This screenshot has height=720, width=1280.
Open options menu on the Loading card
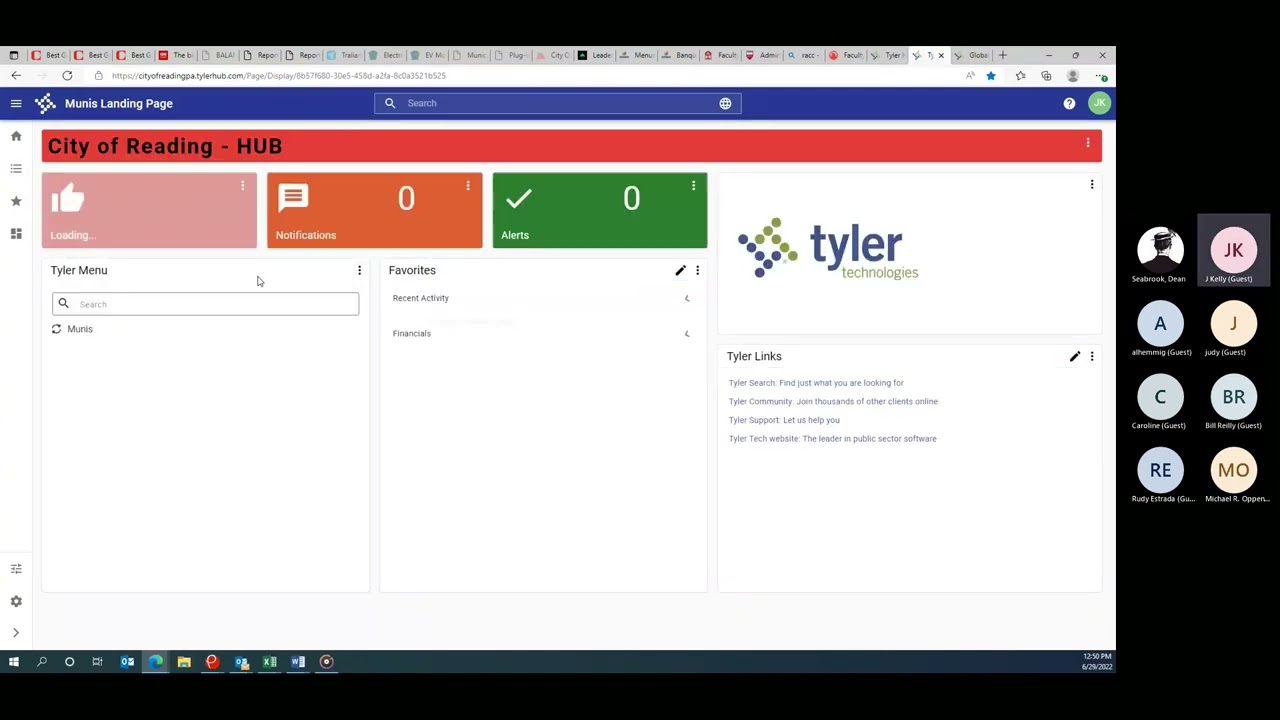(x=242, y=186)
